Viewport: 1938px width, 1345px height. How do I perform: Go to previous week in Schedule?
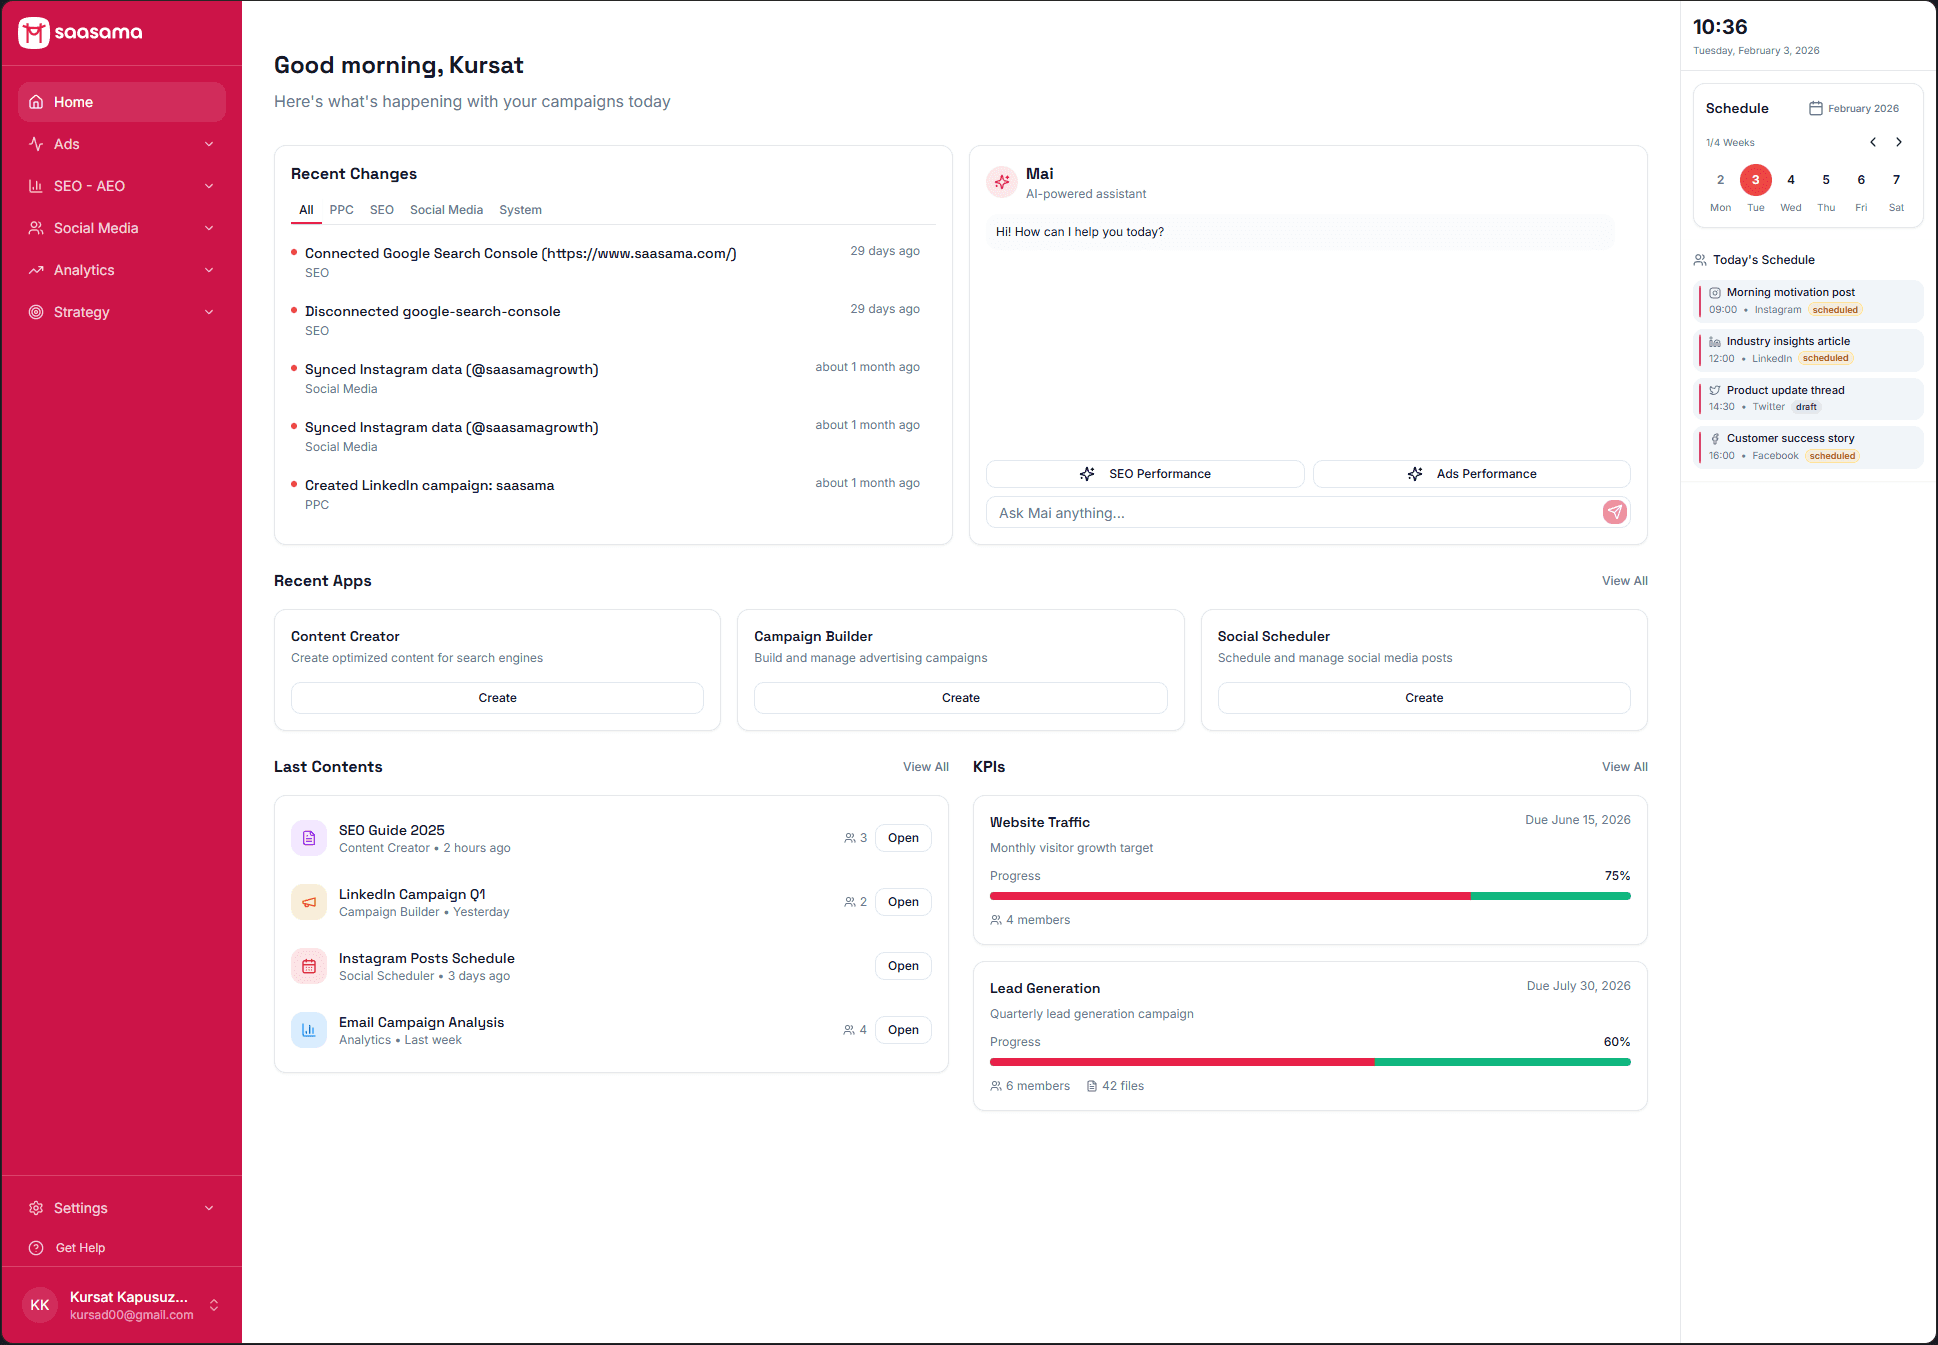click(1873, 142)
